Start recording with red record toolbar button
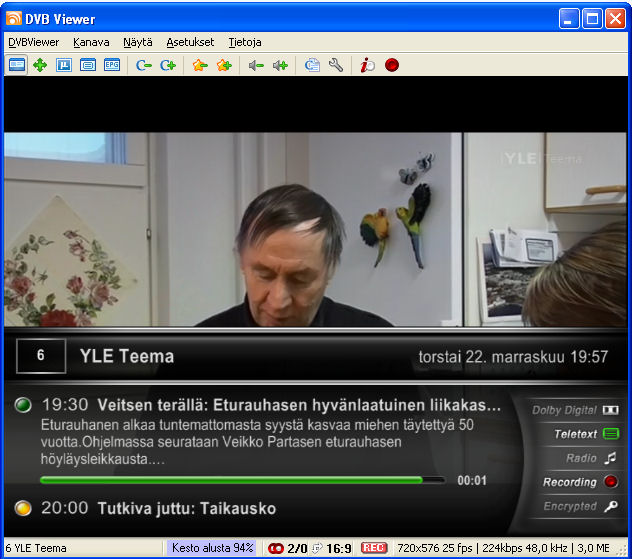This screenshot has height=559, width=632. coord(392,65)
